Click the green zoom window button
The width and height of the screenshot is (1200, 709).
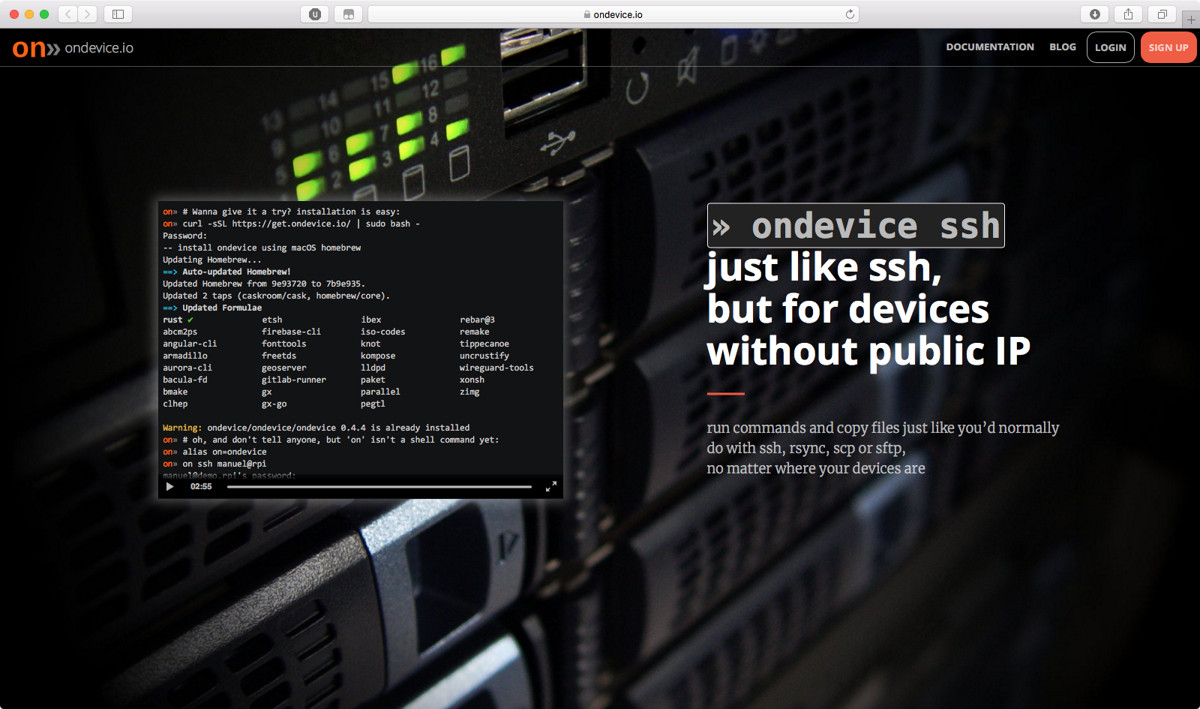44,14
